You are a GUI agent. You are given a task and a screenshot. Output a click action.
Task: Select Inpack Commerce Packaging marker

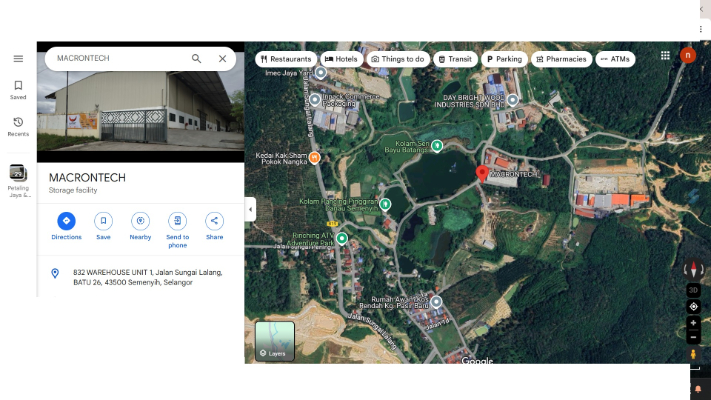coord(315,100)
